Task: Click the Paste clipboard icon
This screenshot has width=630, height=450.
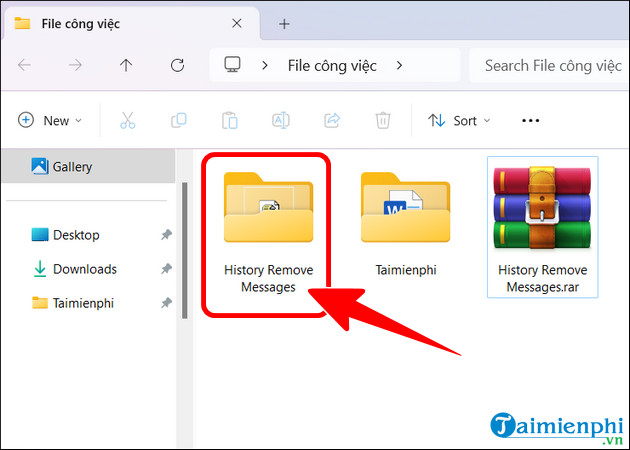Action: tap(230, 120)
